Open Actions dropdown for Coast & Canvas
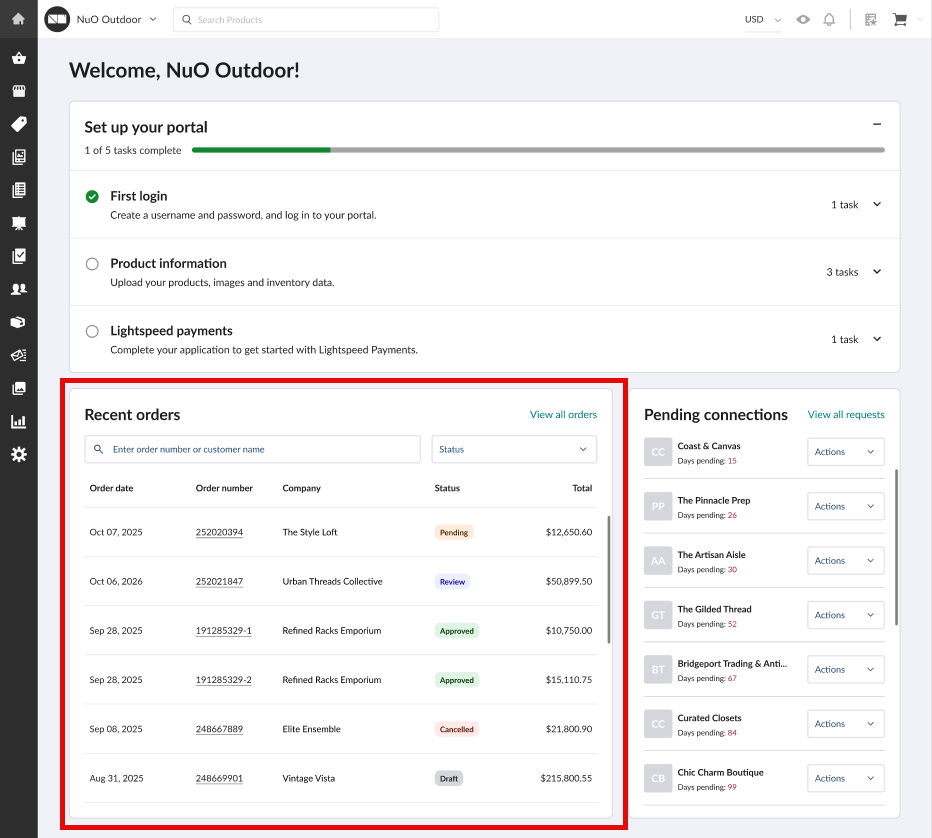 (x=845, y=452)
